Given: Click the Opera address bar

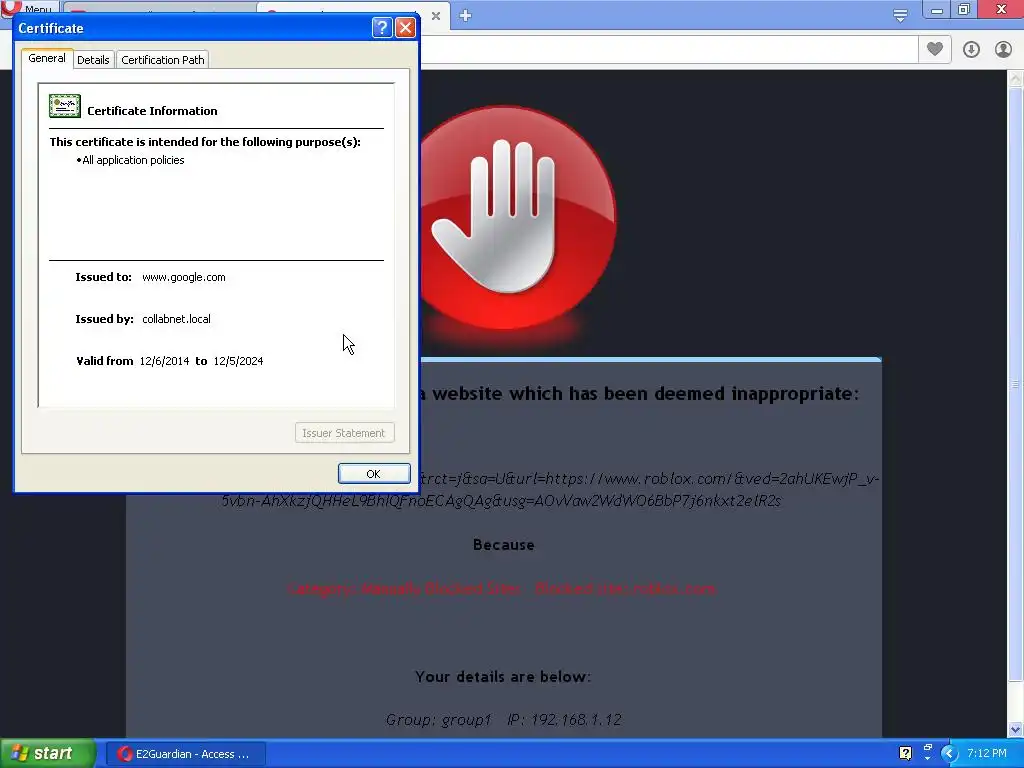Looking at the screenshot, I should pos(669,50).
